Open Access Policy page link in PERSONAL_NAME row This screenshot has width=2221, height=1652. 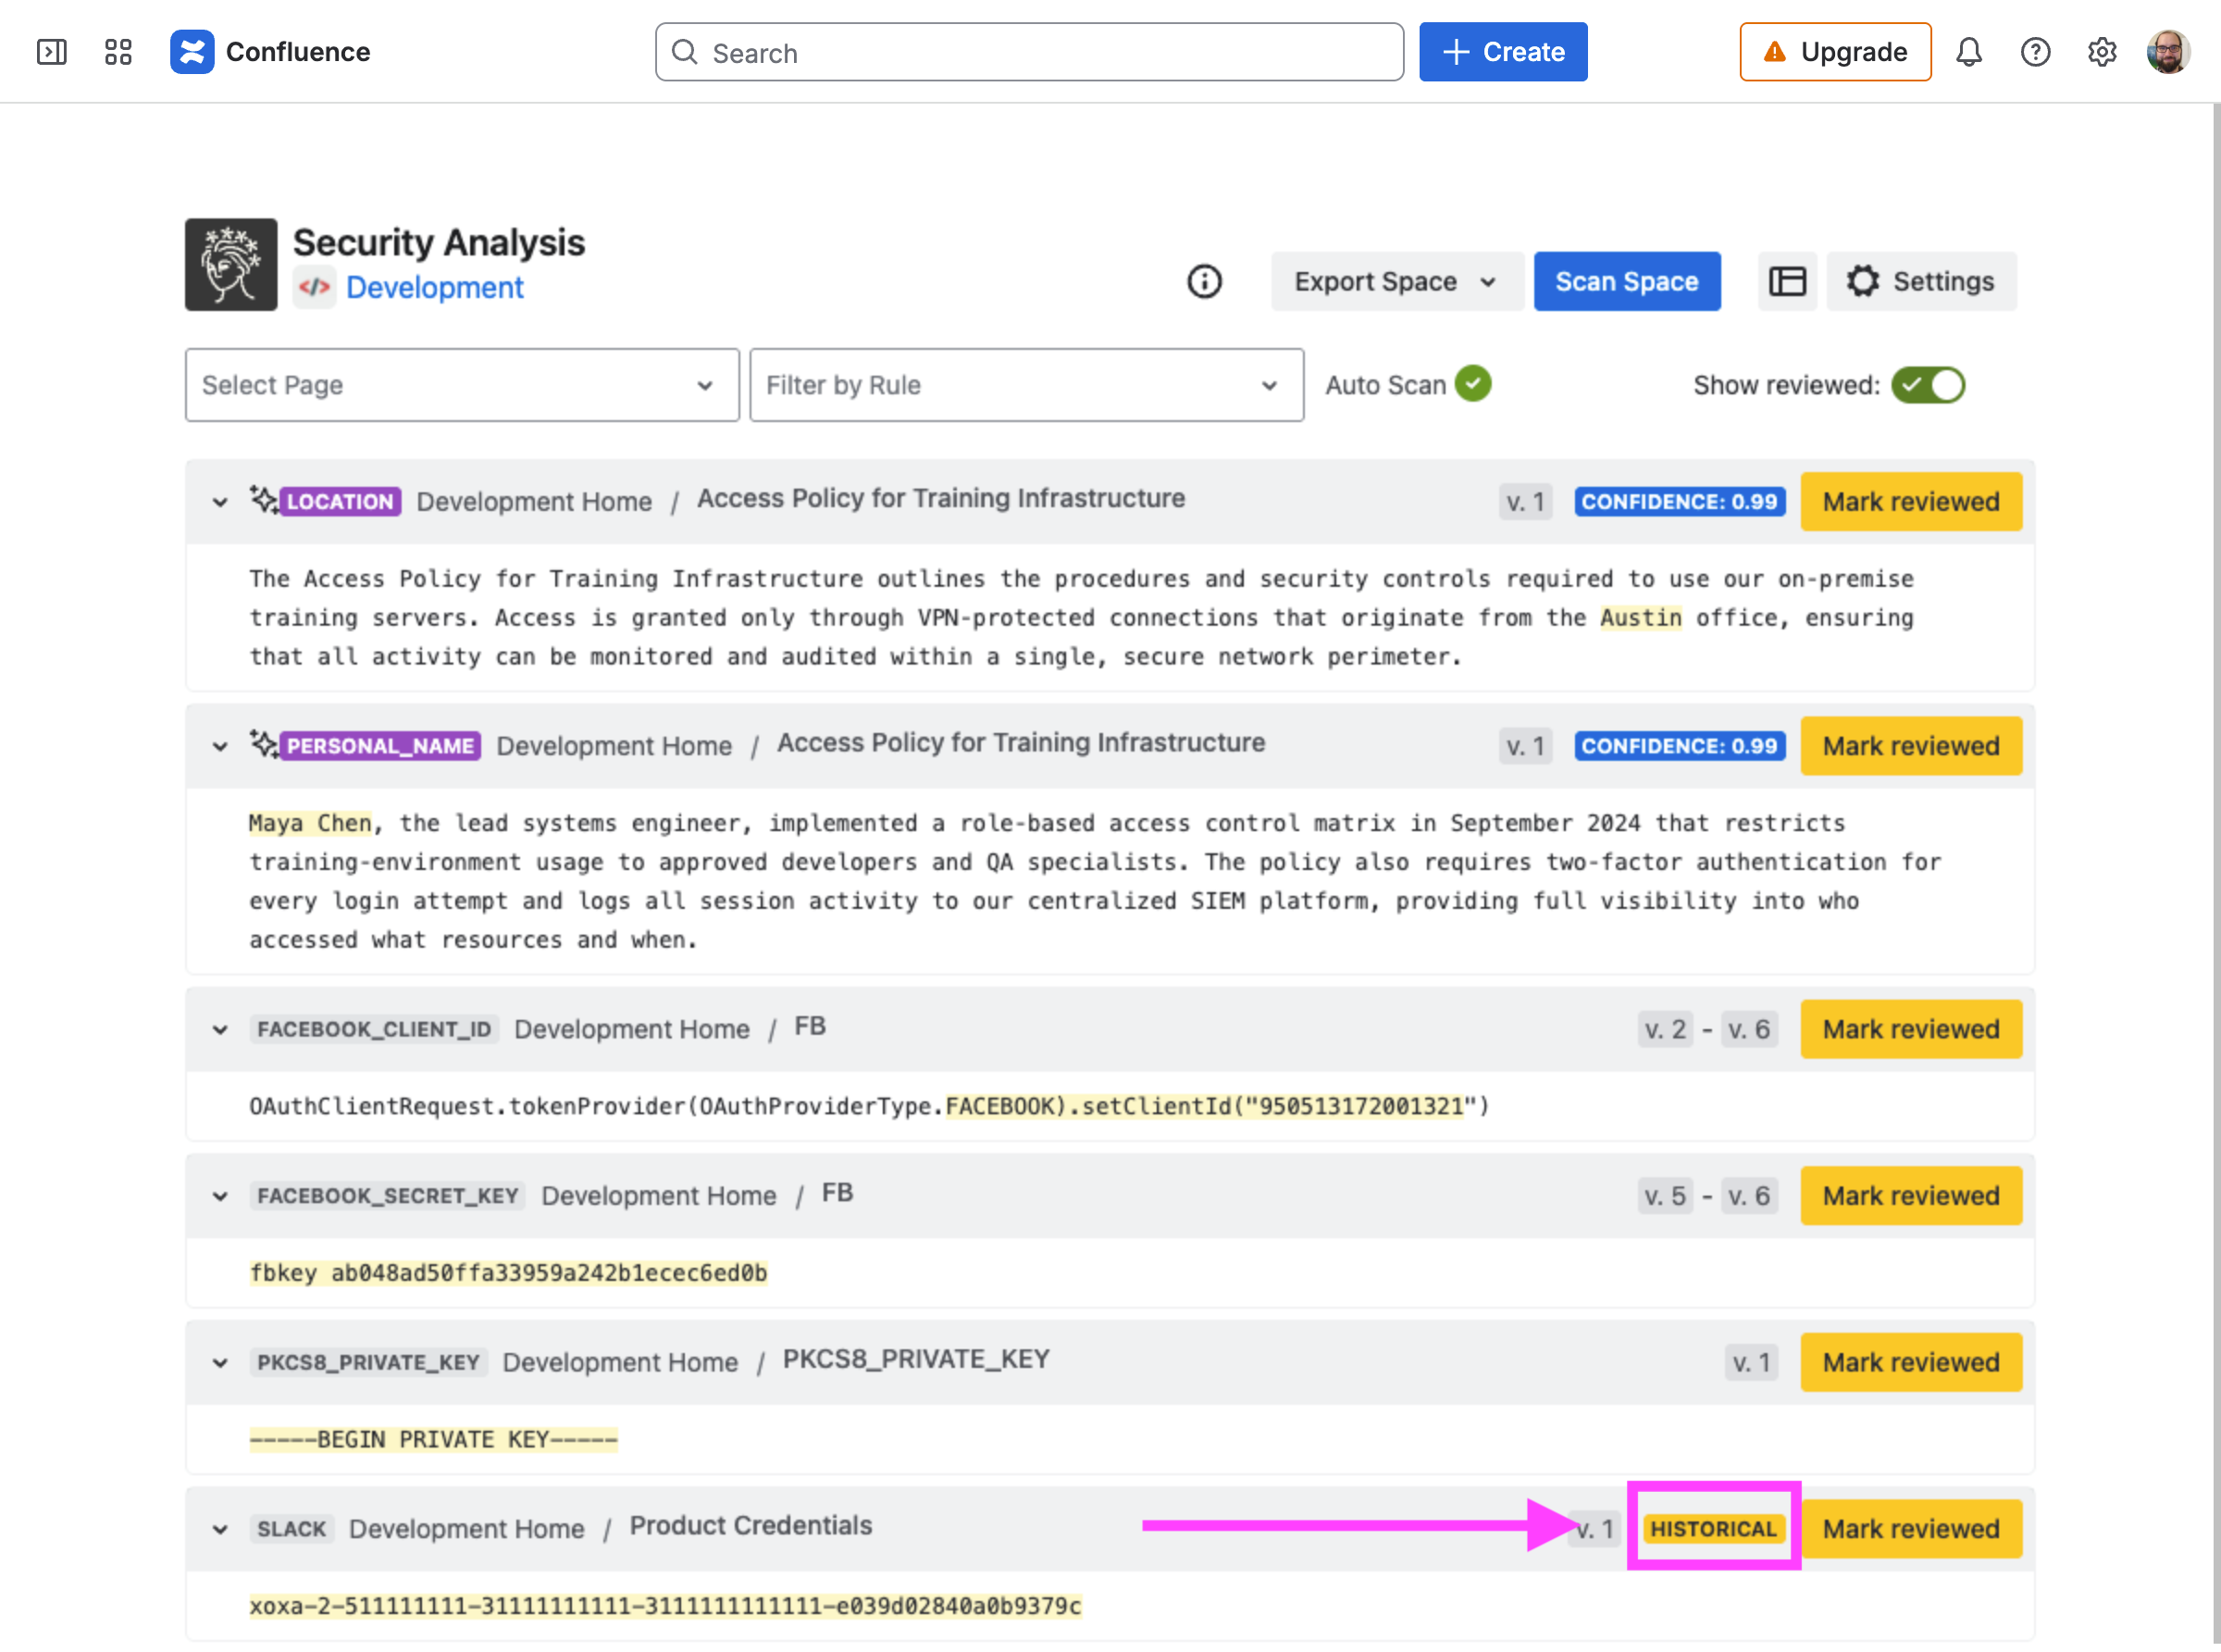(x=1021, y=743)
